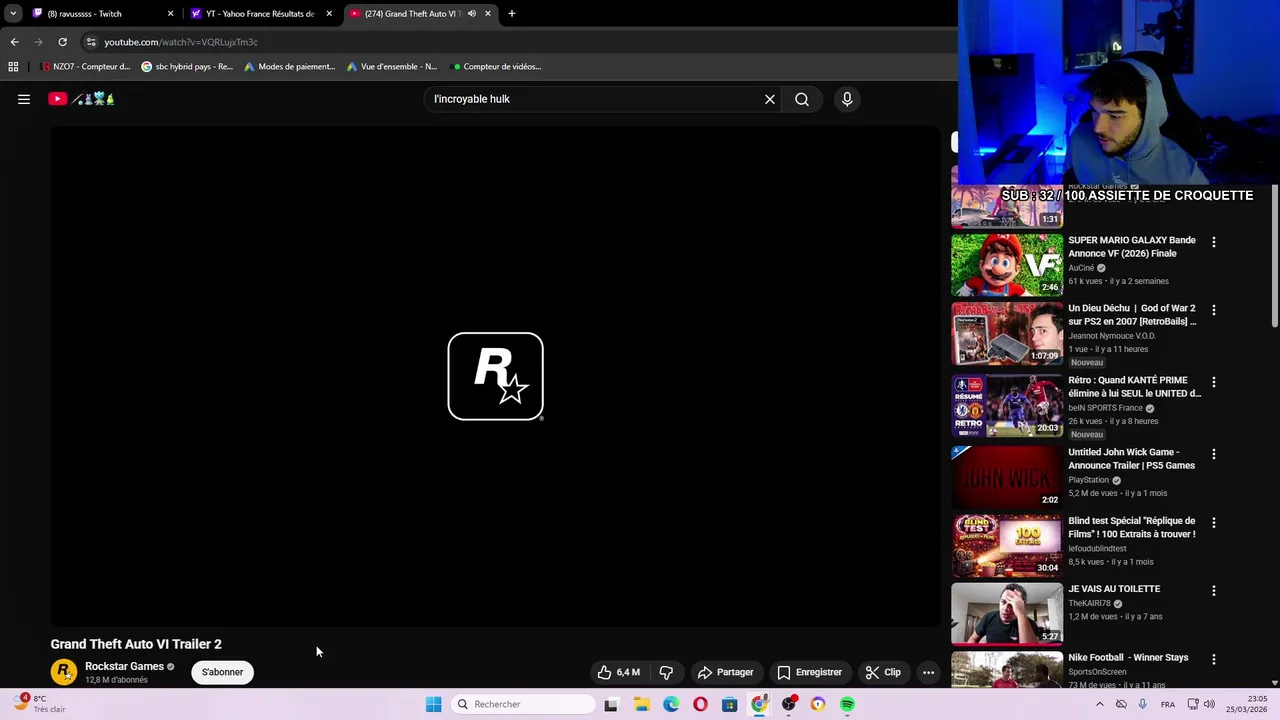Open Opera browser from the taskbar

pyautogui.click(x=700, y=704)
